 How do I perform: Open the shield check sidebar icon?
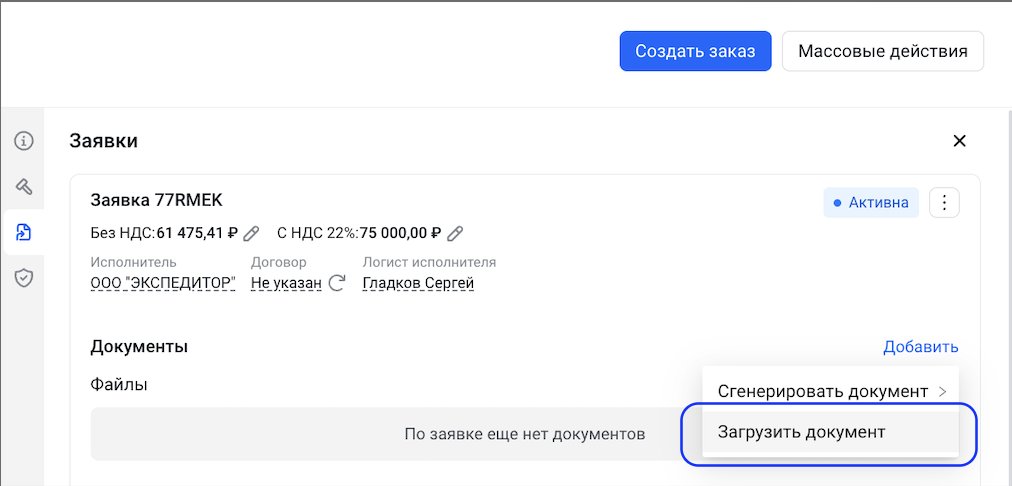tap(24, 278)
